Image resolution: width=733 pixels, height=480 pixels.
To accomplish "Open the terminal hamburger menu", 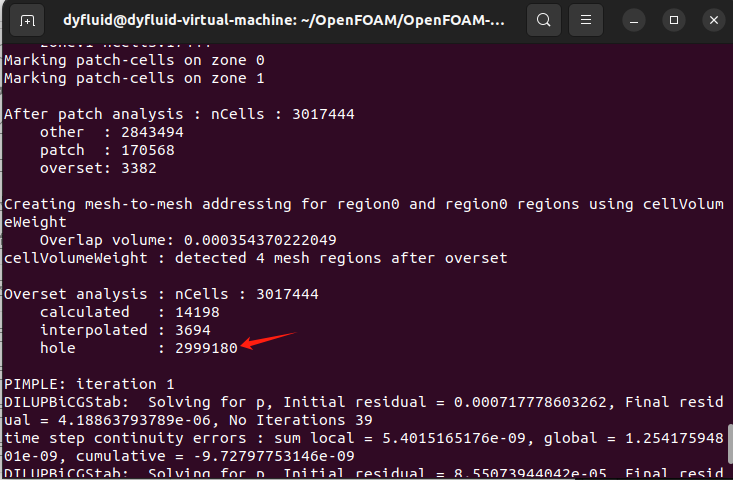I will pos(586,20).
